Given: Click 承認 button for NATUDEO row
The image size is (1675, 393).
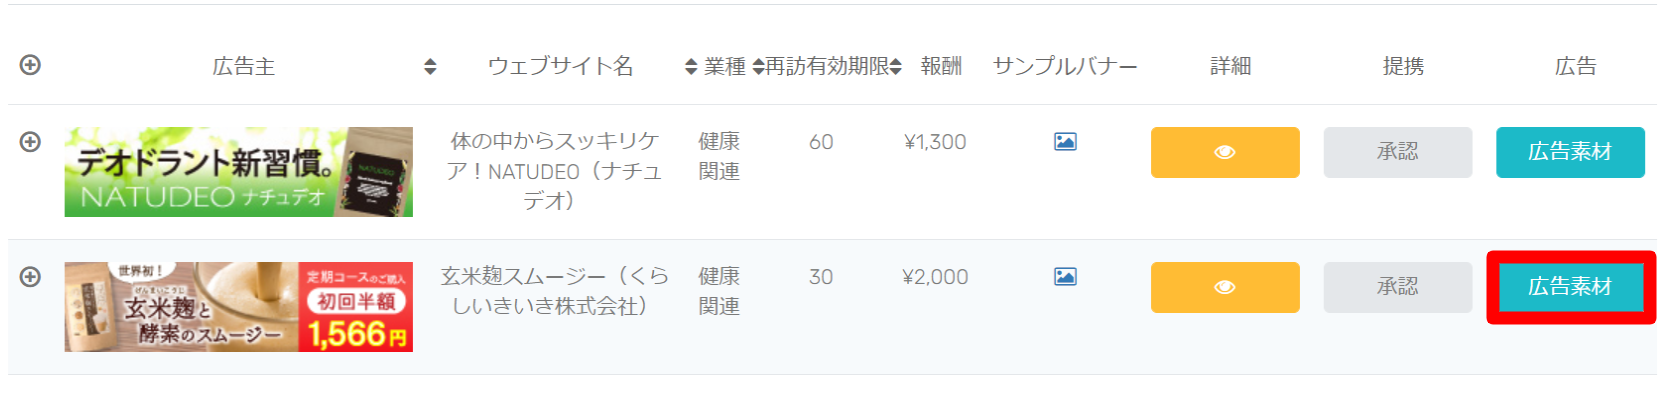Looking at the screenshot, I should [1398, 152].
